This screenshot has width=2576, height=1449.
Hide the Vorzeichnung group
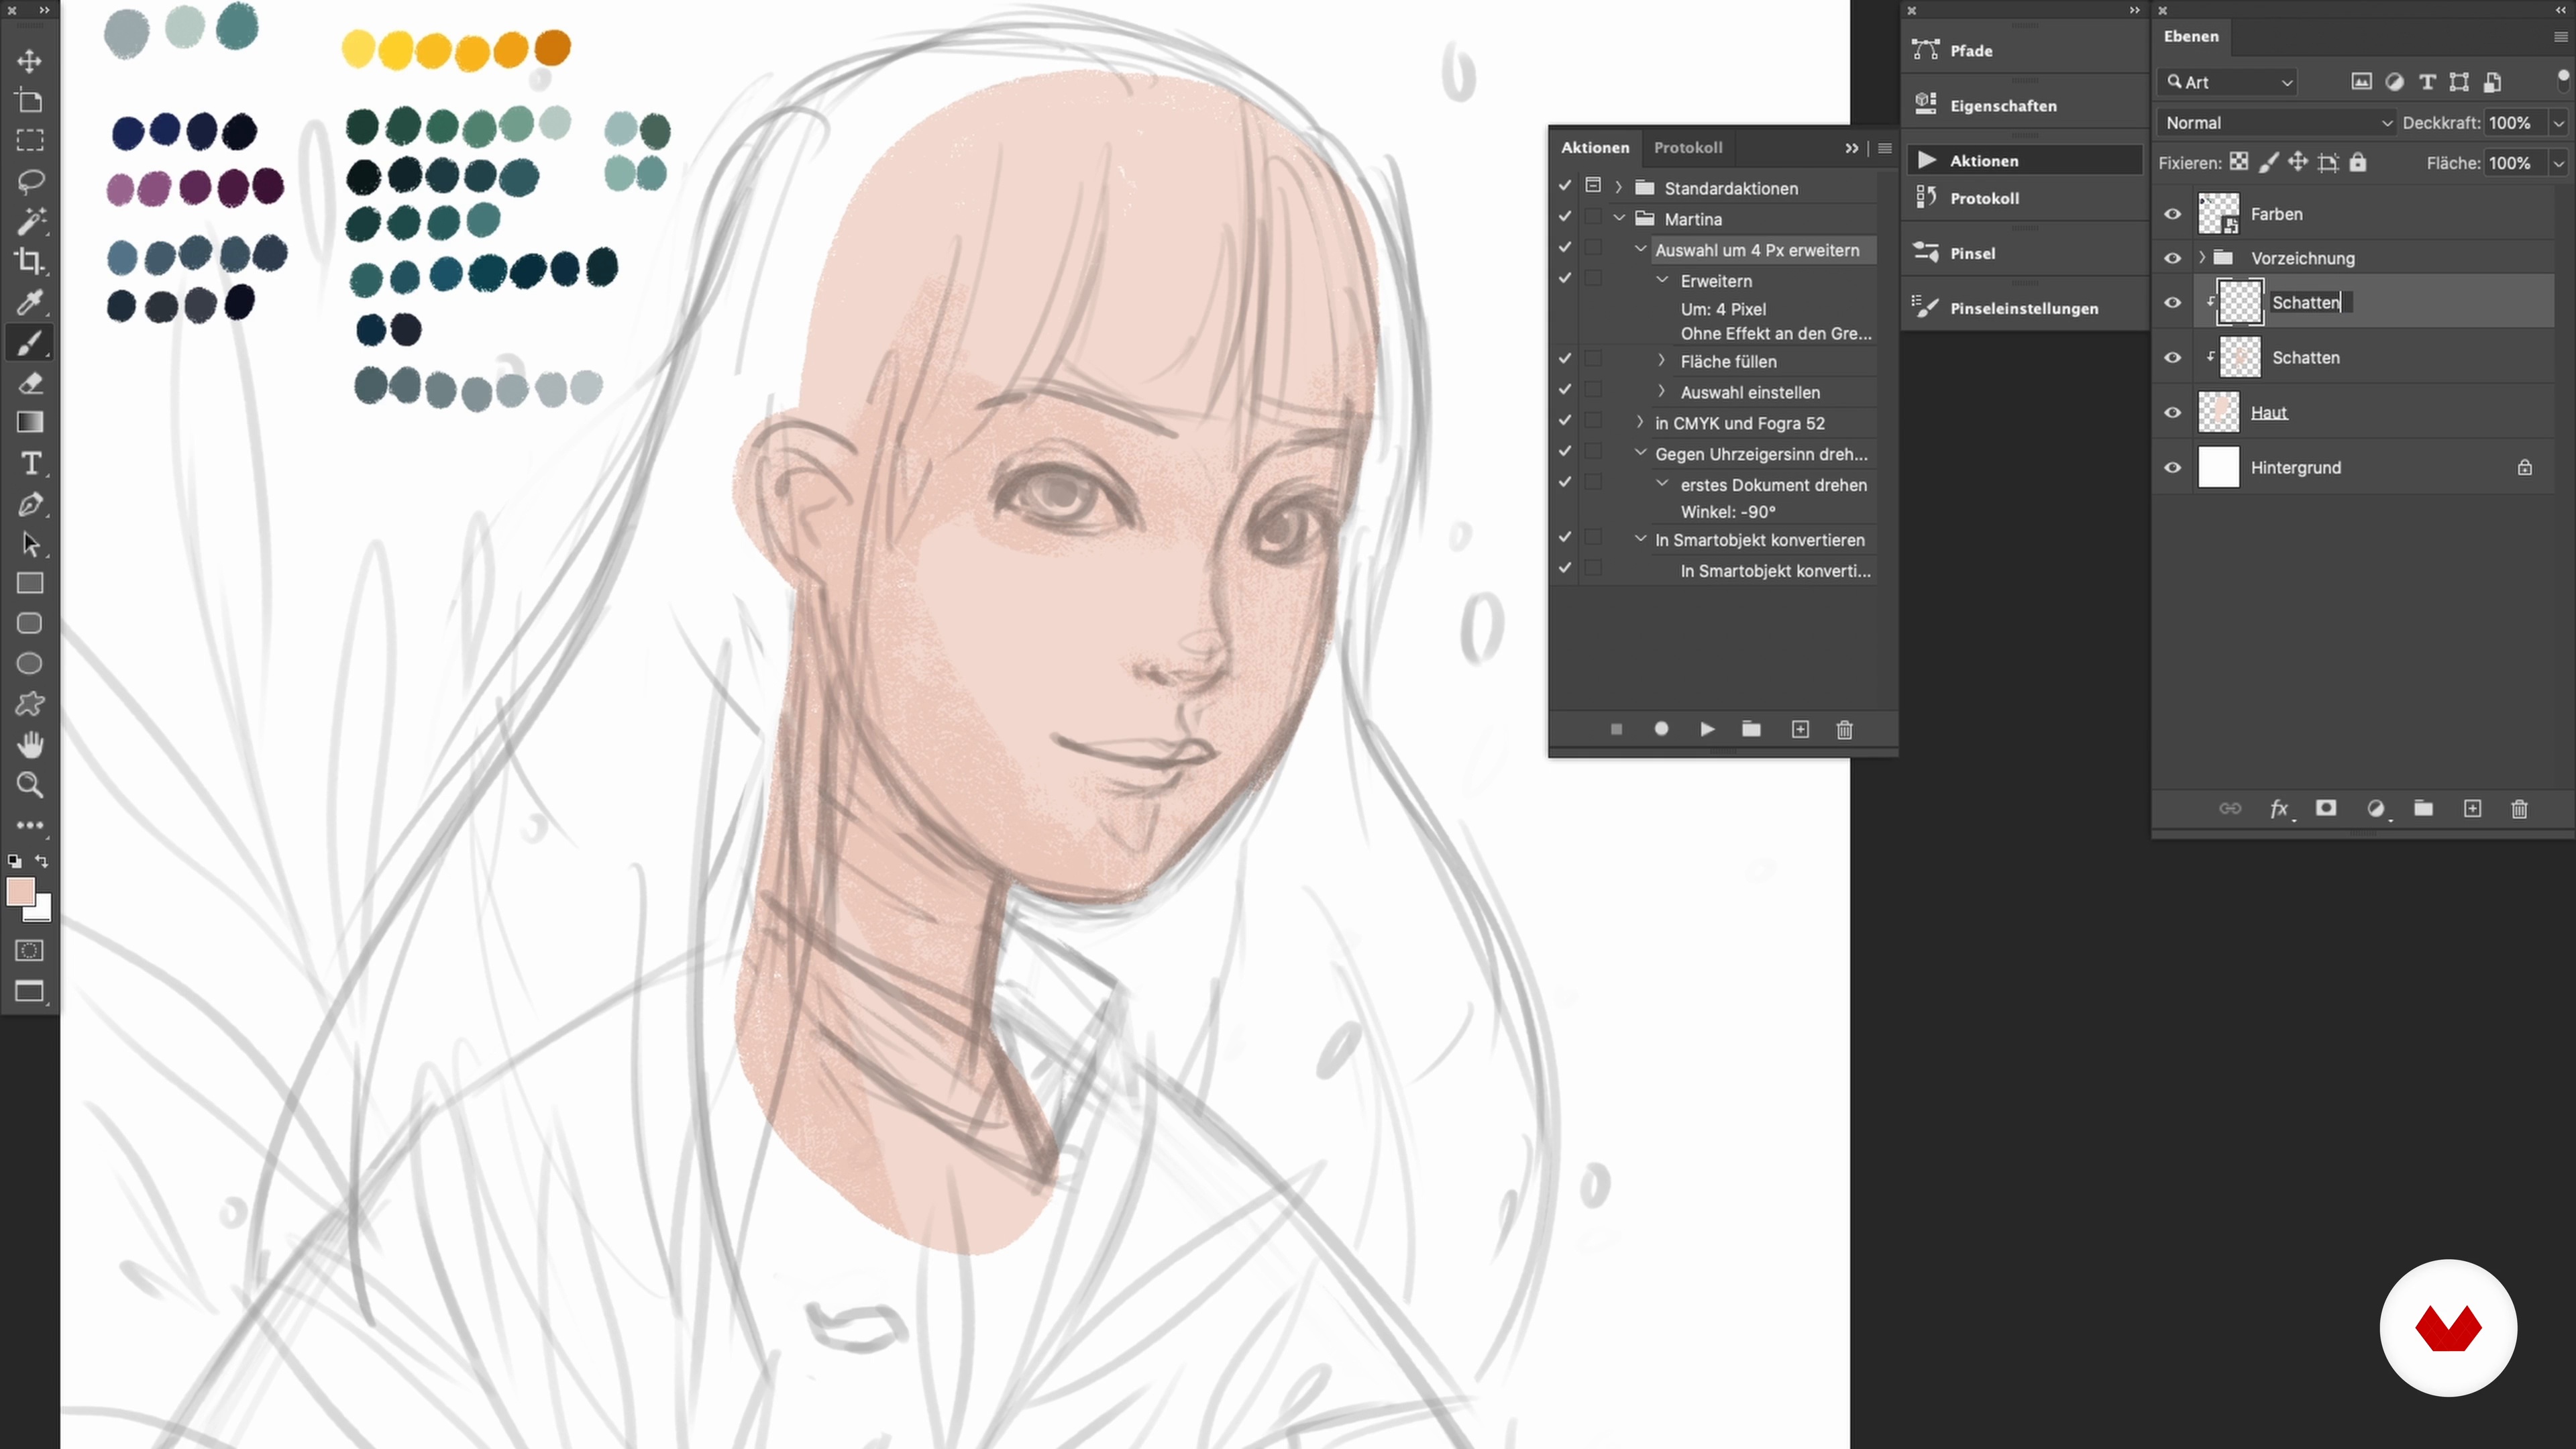click(x=2172, y=258)
